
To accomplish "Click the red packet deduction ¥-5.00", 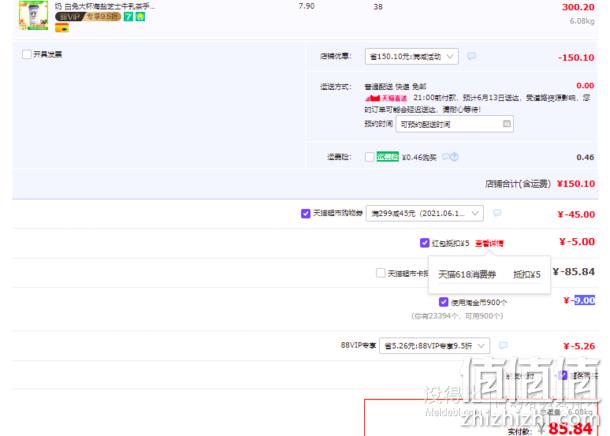I will click(x=577, y=242).
